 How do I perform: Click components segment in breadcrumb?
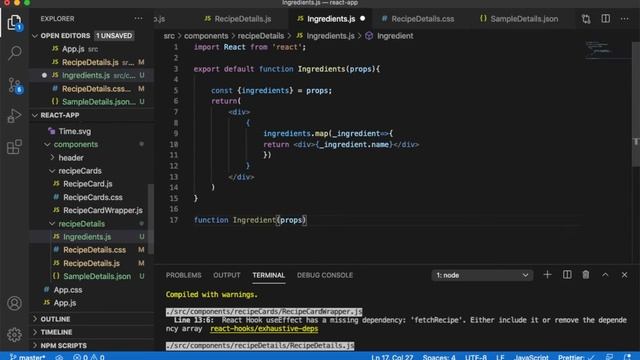pyautogui.click(x=206, y=36)
